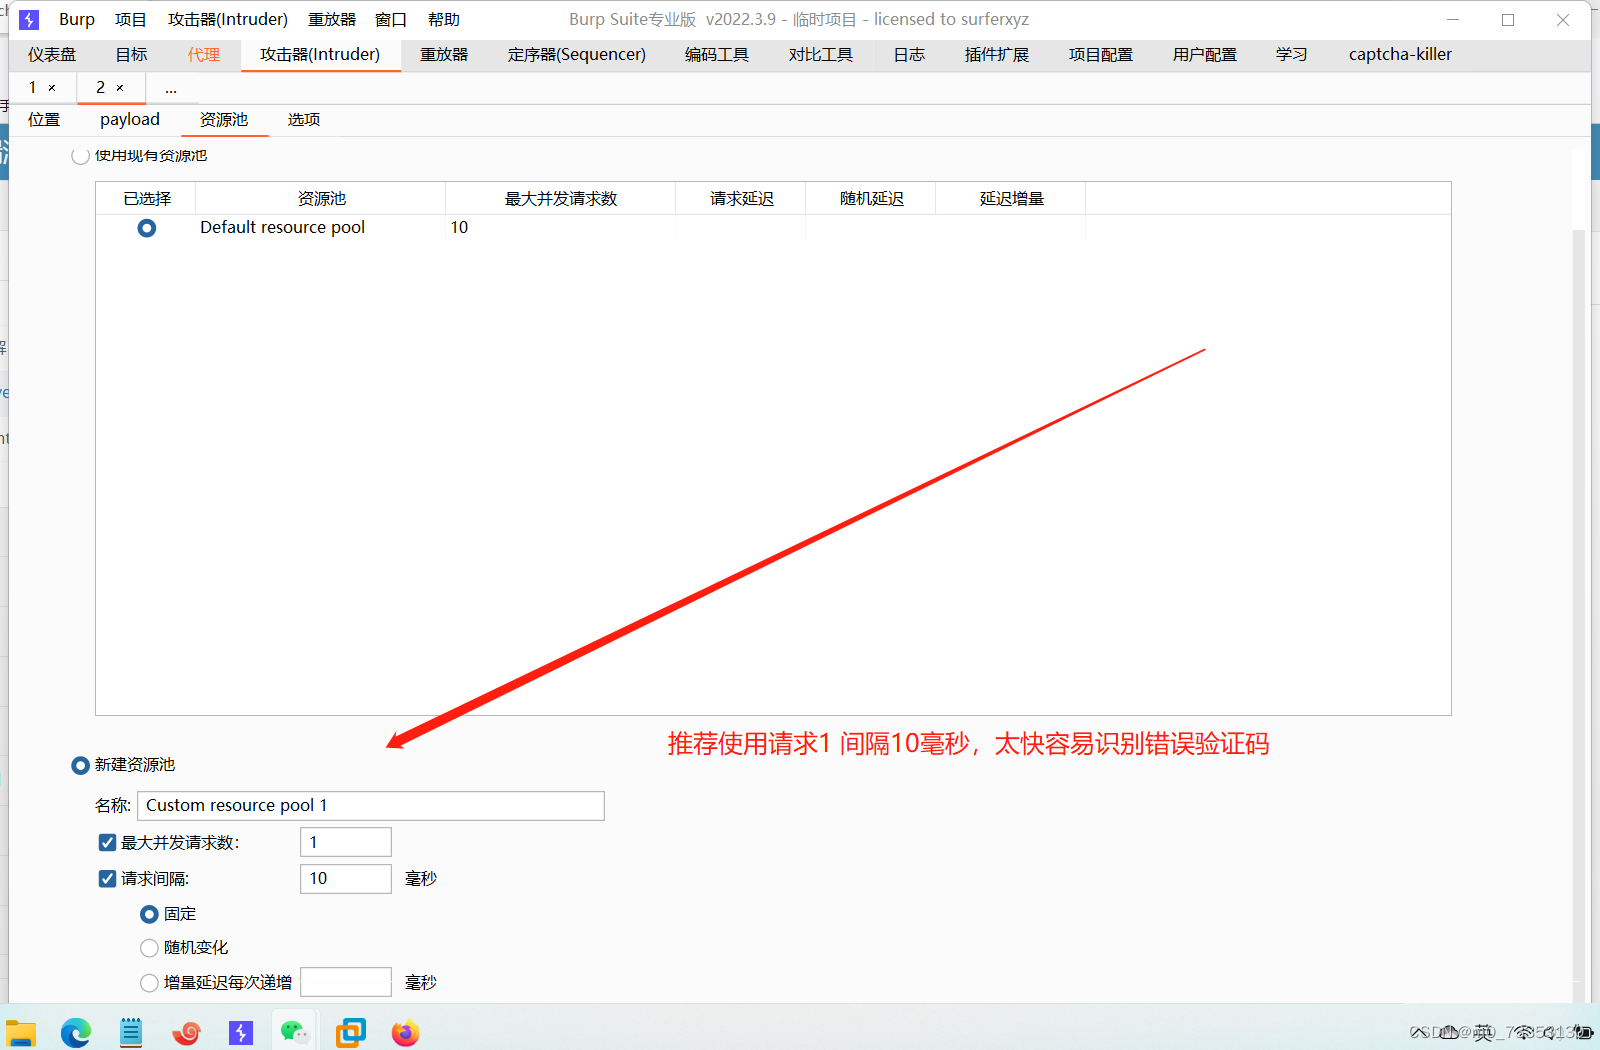Close Intruder attack tab 1
This screenshot has height=1050, width=1600.
click(52, 88)
